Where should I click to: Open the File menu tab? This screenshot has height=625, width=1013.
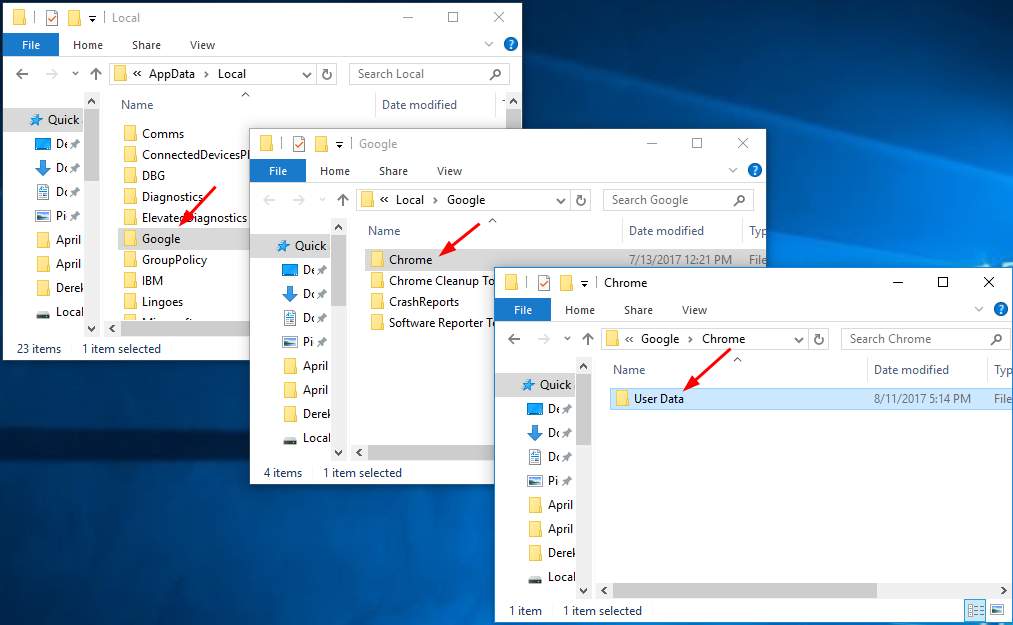point(523,310)
